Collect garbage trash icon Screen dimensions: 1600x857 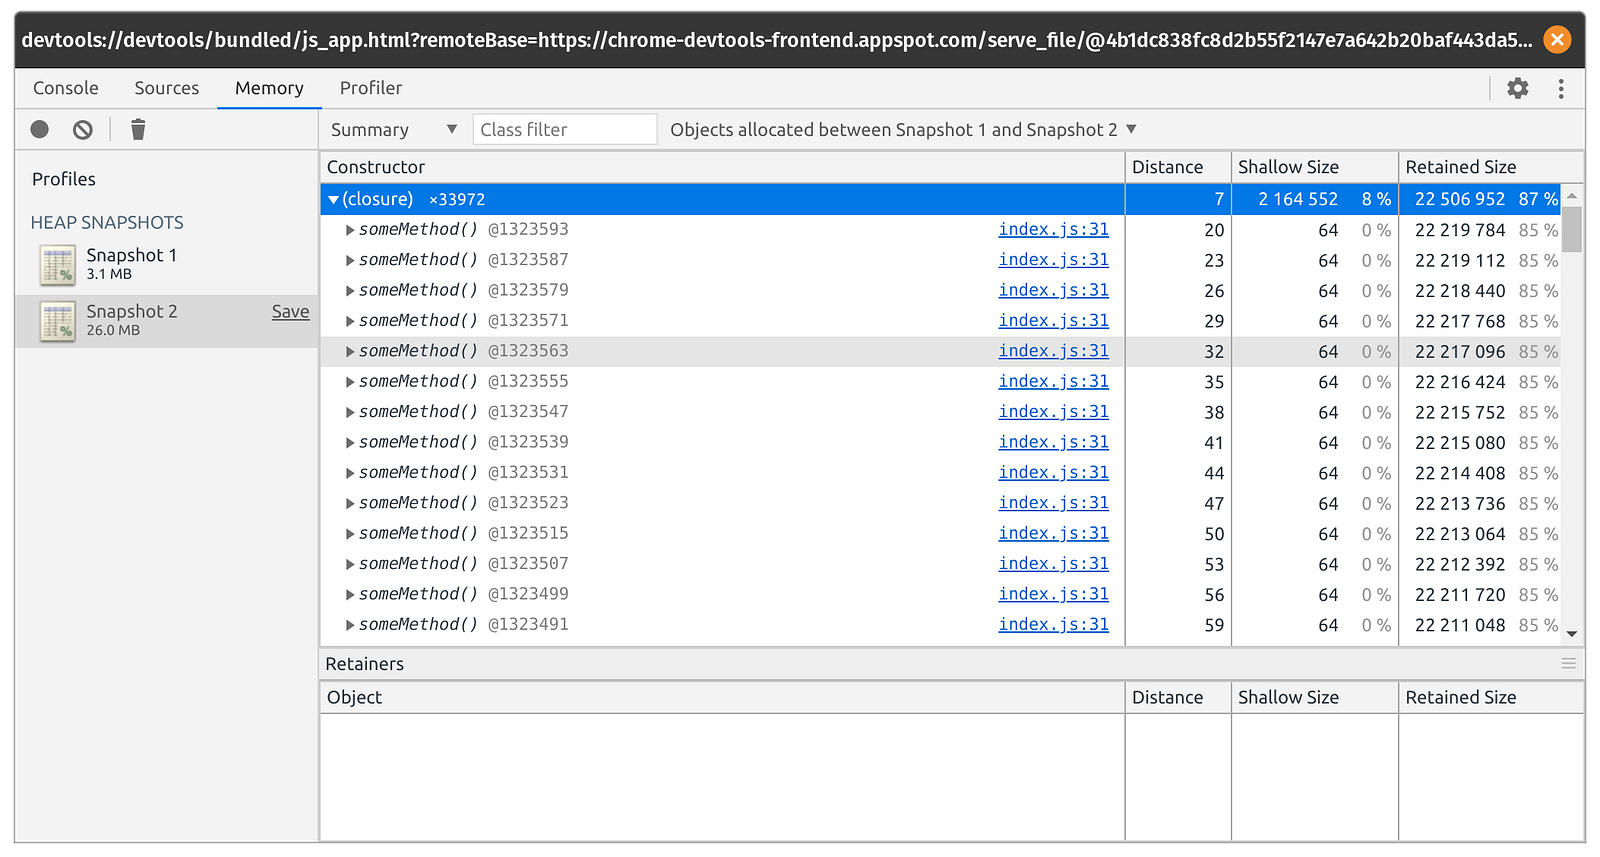(x=138, y=129)
